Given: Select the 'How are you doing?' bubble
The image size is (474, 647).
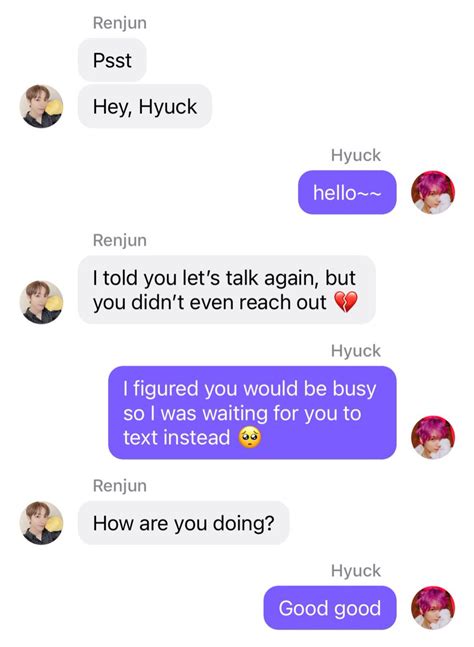Looking at the screenshot, I should tap(184, 523).
